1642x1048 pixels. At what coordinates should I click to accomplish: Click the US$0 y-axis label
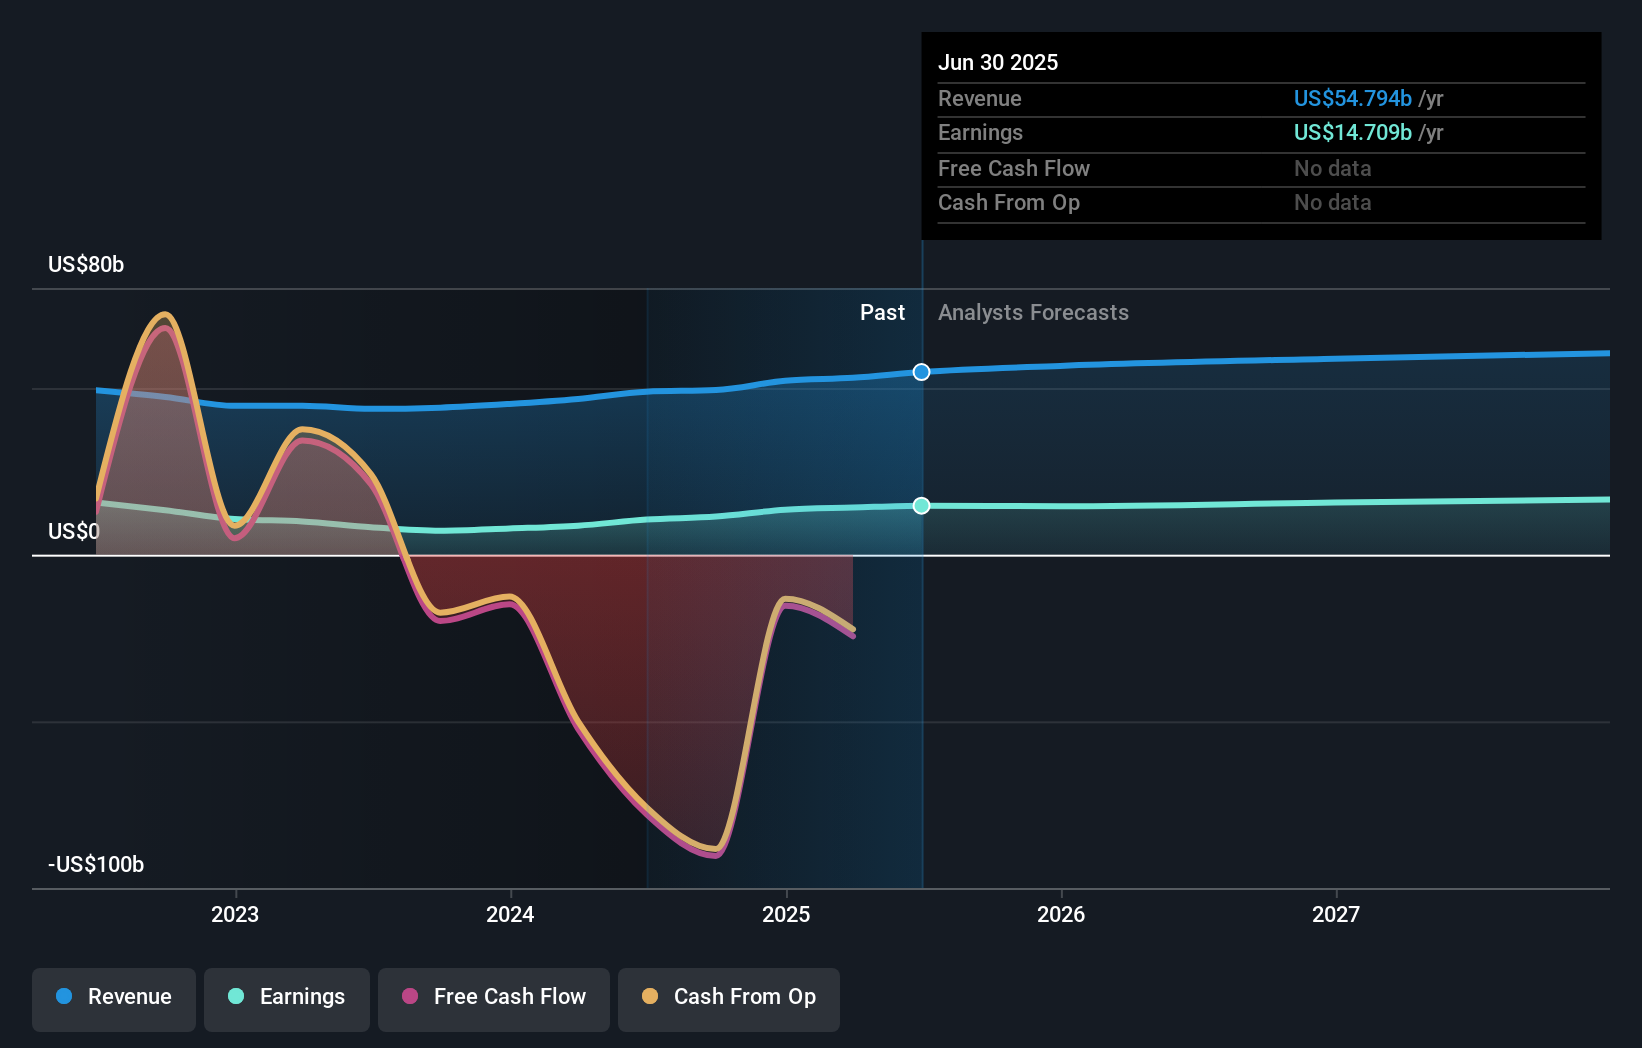(x=74, y=531)
